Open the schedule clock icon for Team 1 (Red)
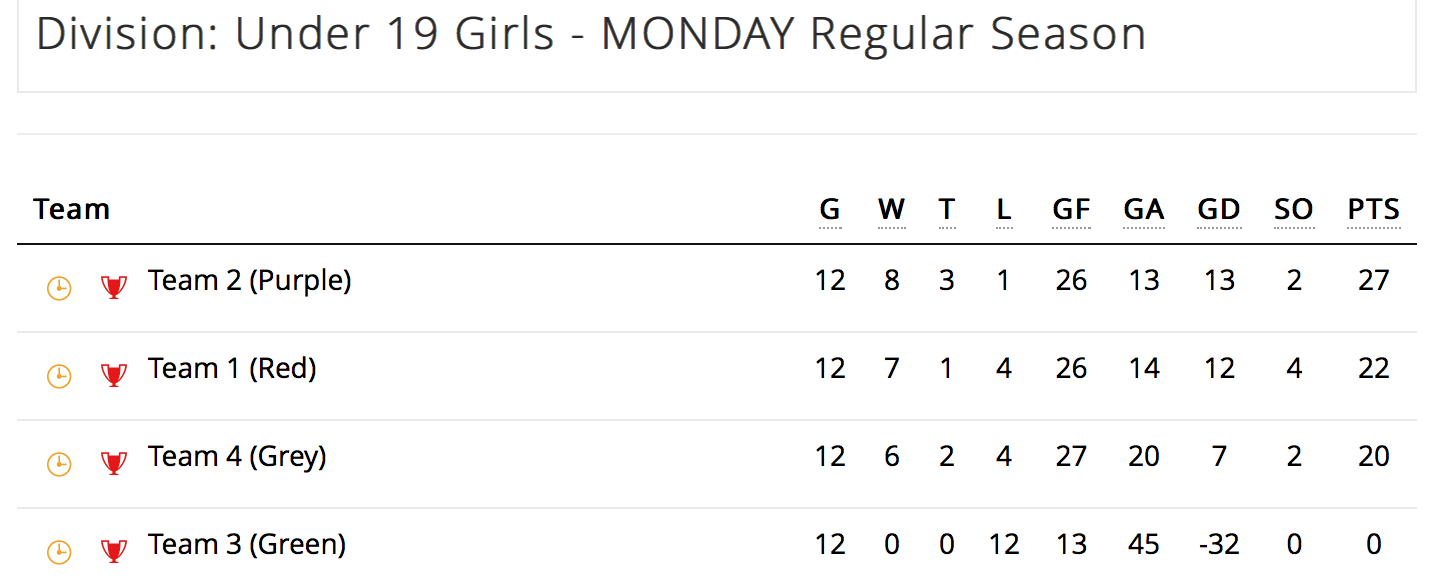 click(x=60, y=376)
